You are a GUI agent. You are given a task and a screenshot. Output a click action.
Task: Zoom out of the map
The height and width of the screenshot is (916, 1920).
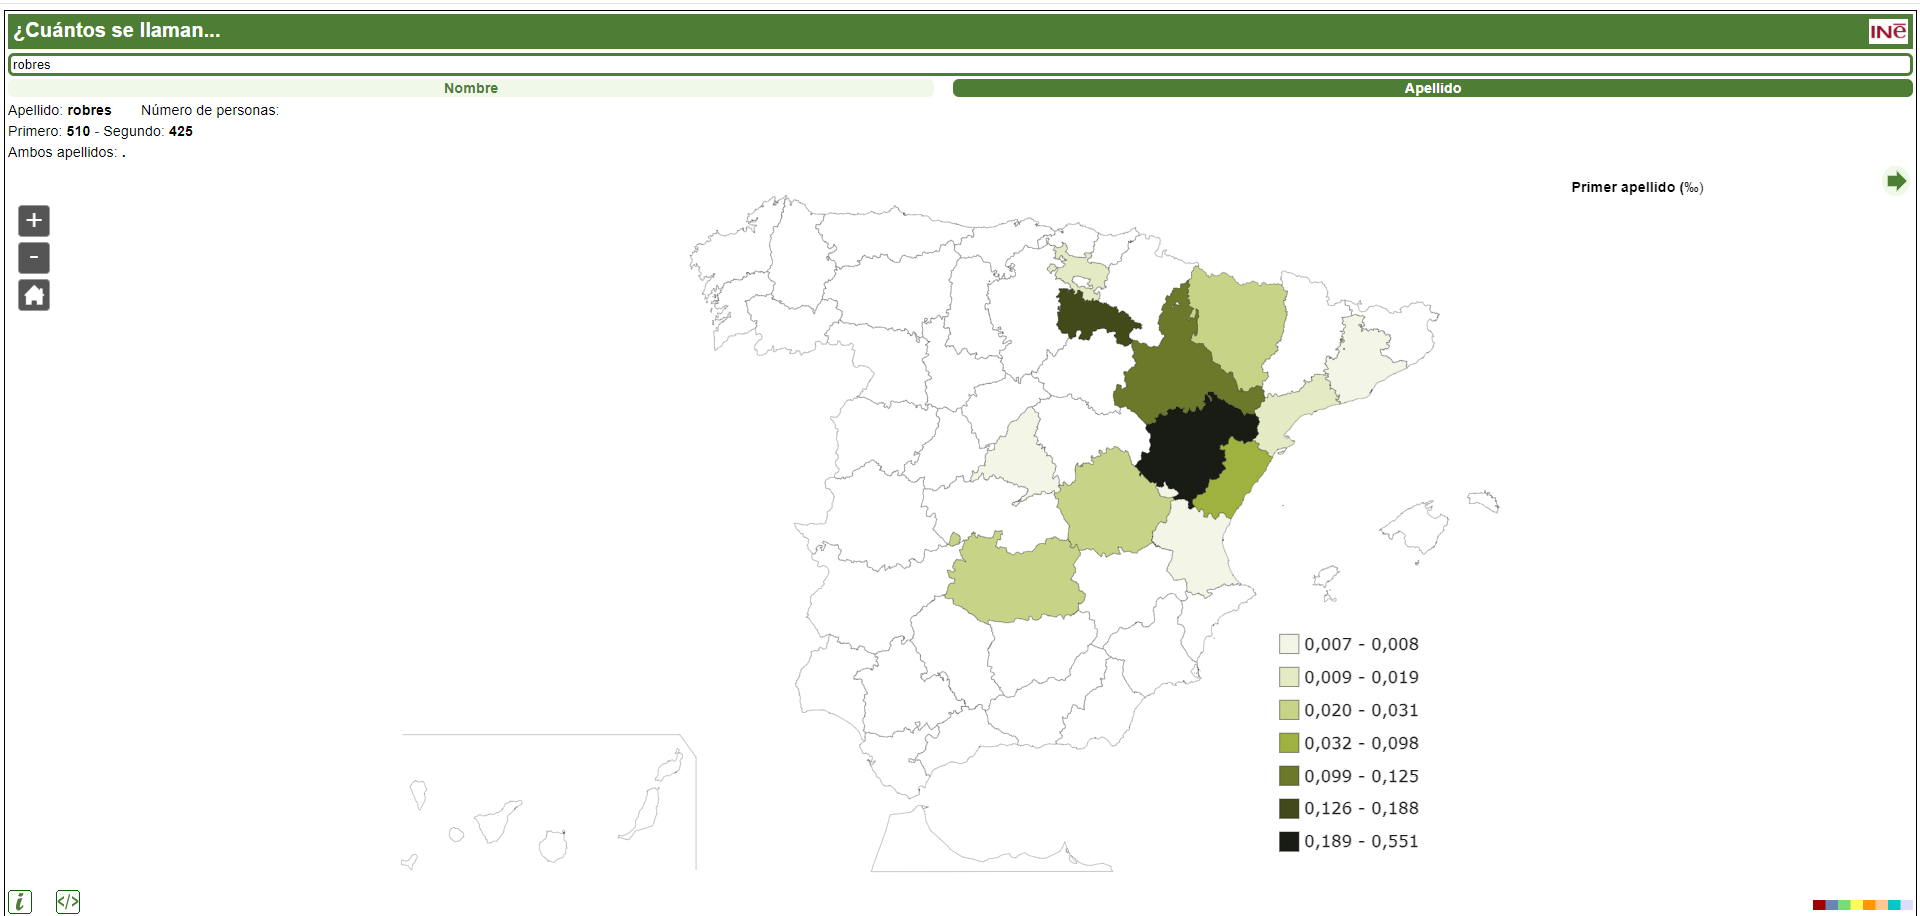tap(34, 258)
